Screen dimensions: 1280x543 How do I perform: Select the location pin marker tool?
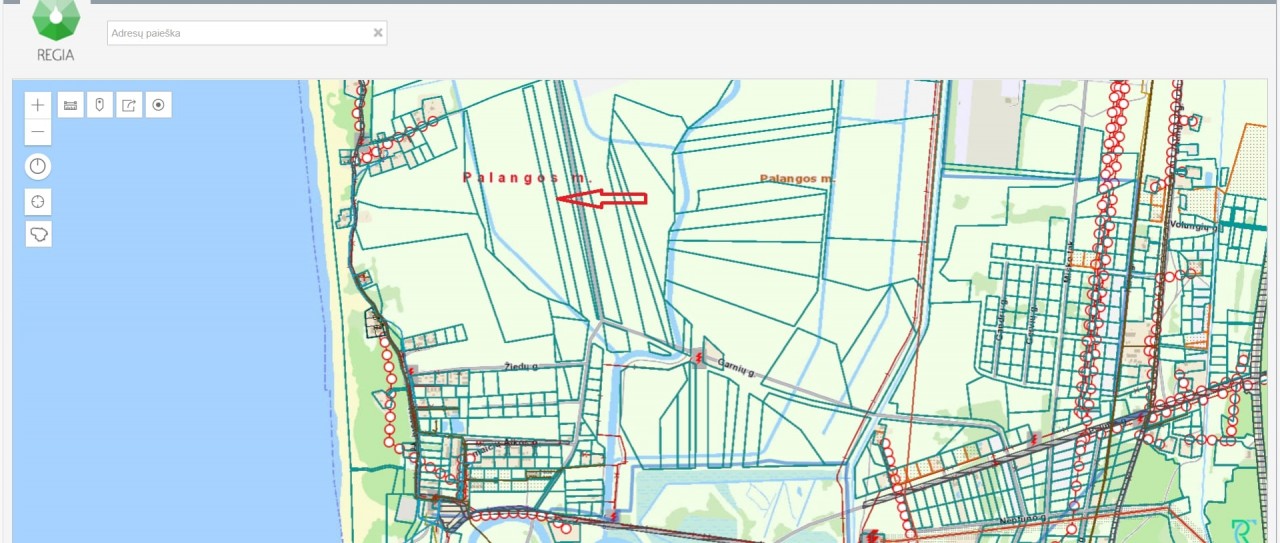pyautogui.click(x=99, y=105)
